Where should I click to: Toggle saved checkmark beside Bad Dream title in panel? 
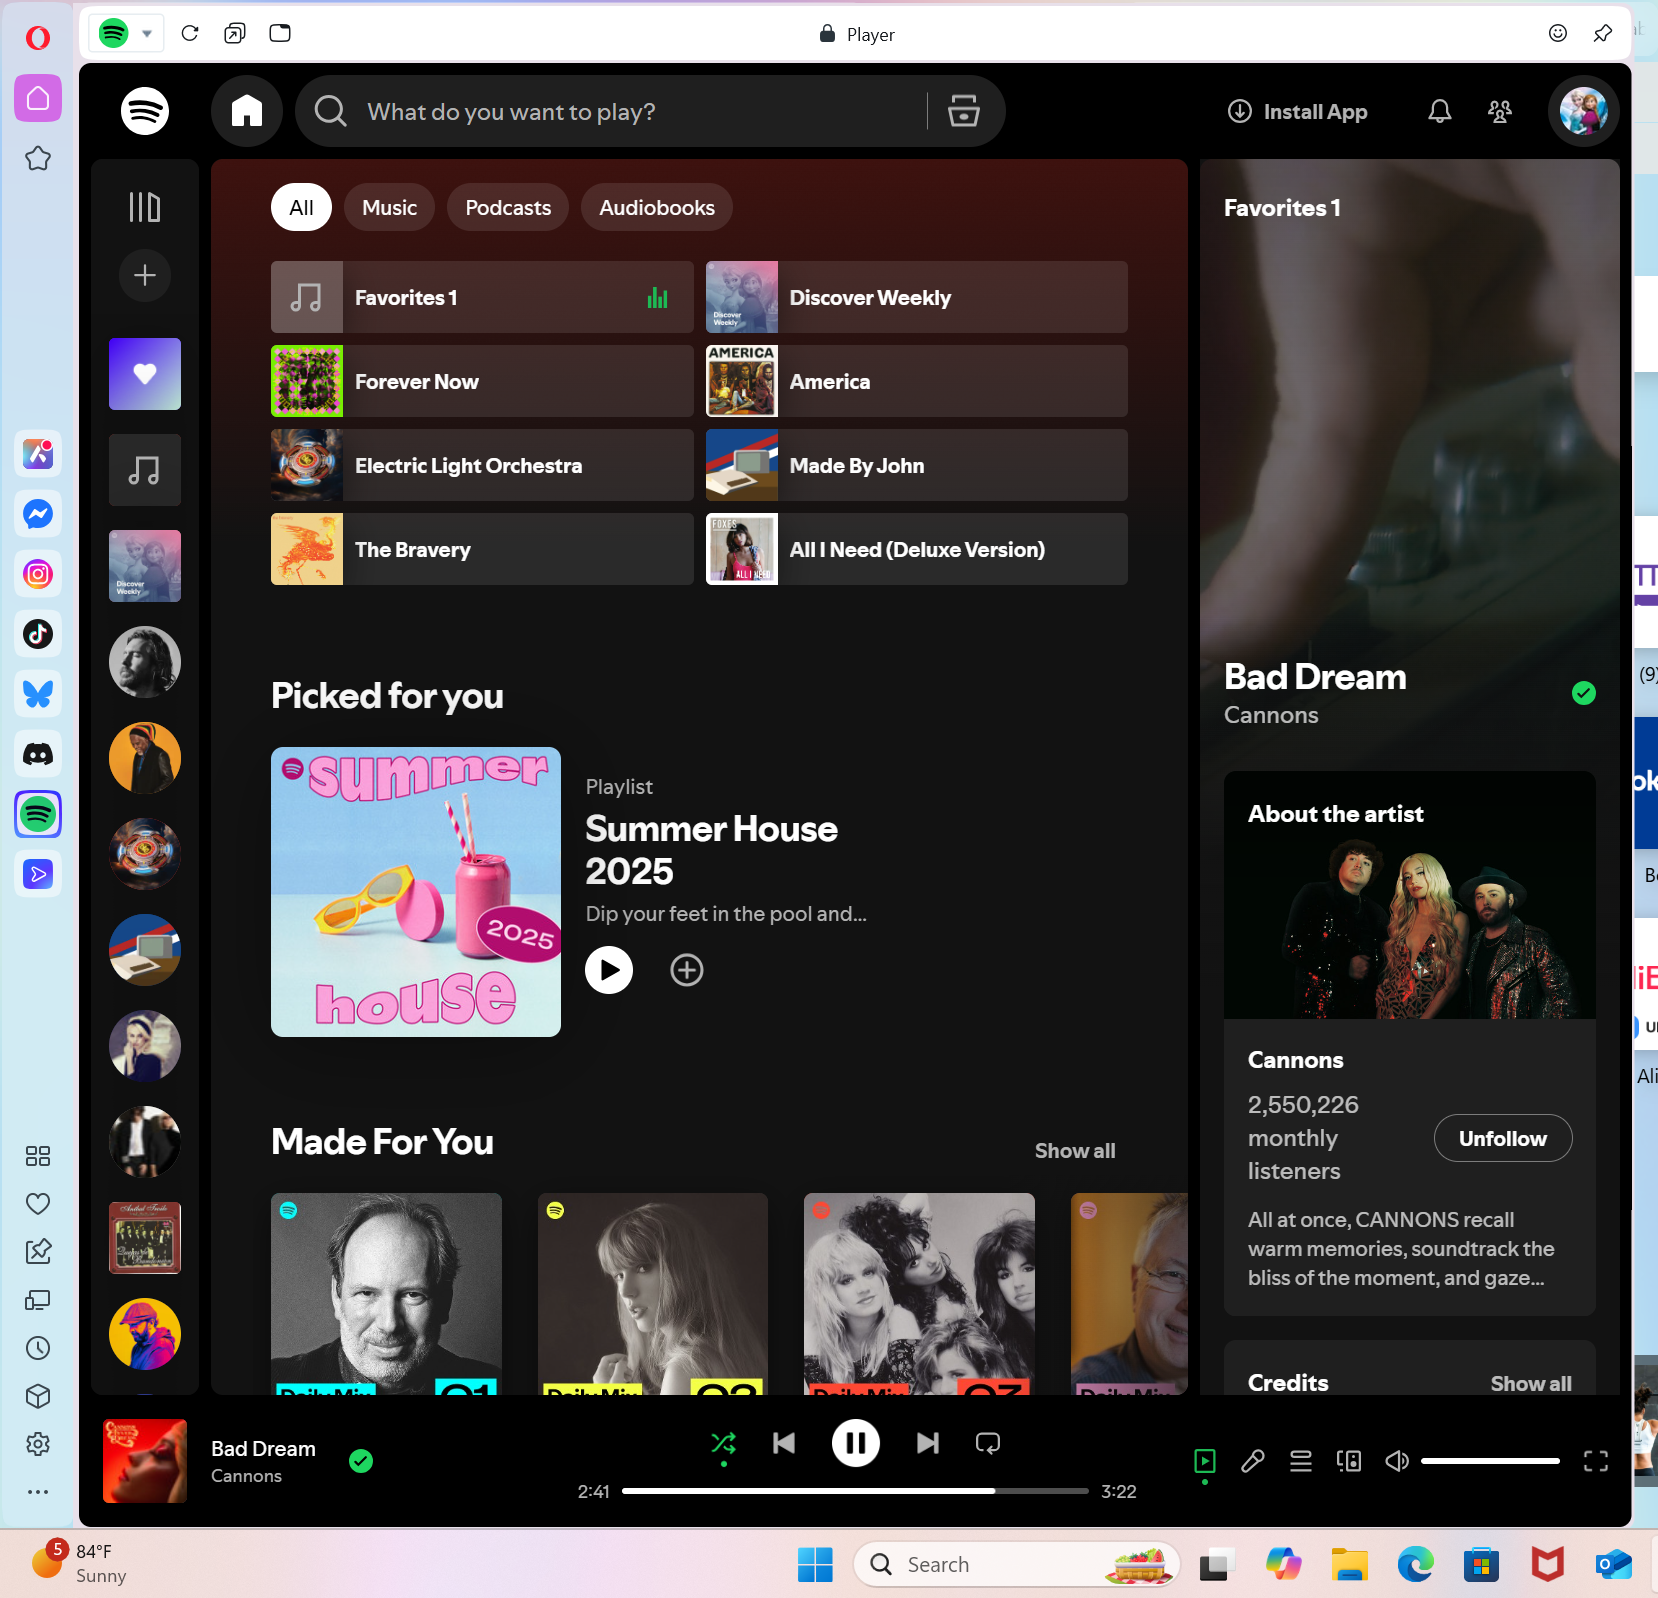pyautogui.click(x=1584, y=693)
